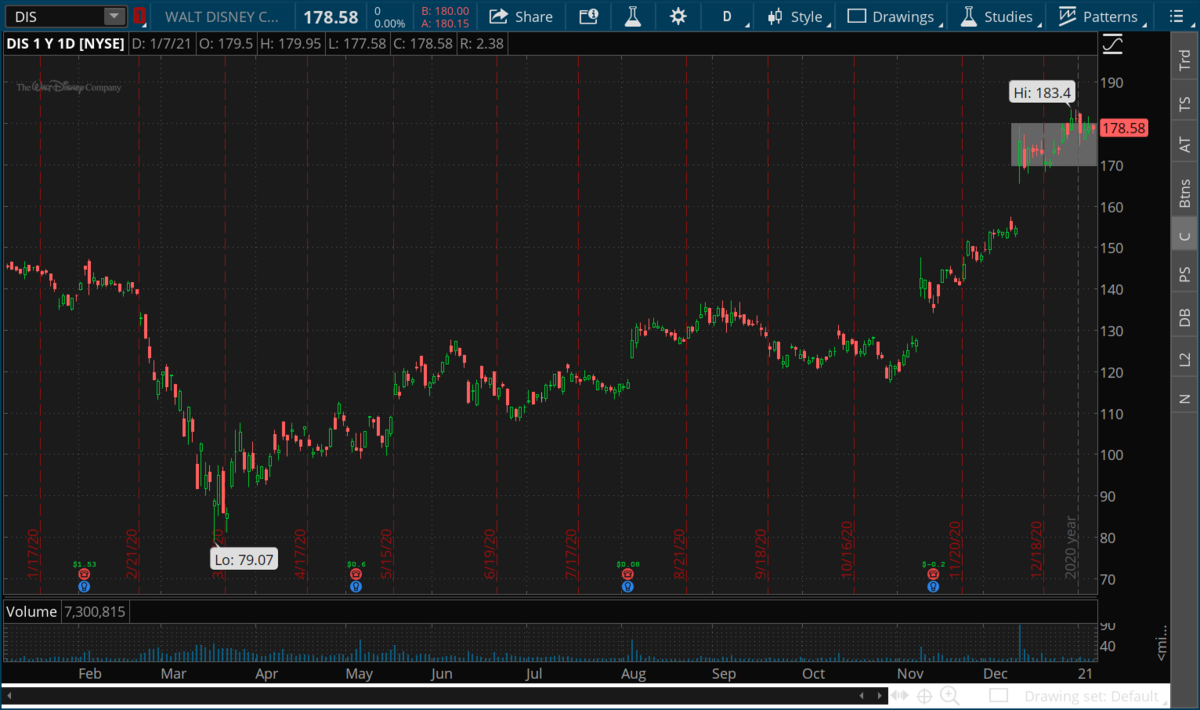Open the L2 sidebar tab
Screen dimensions: 1200x710
(x=1185, y=358)
